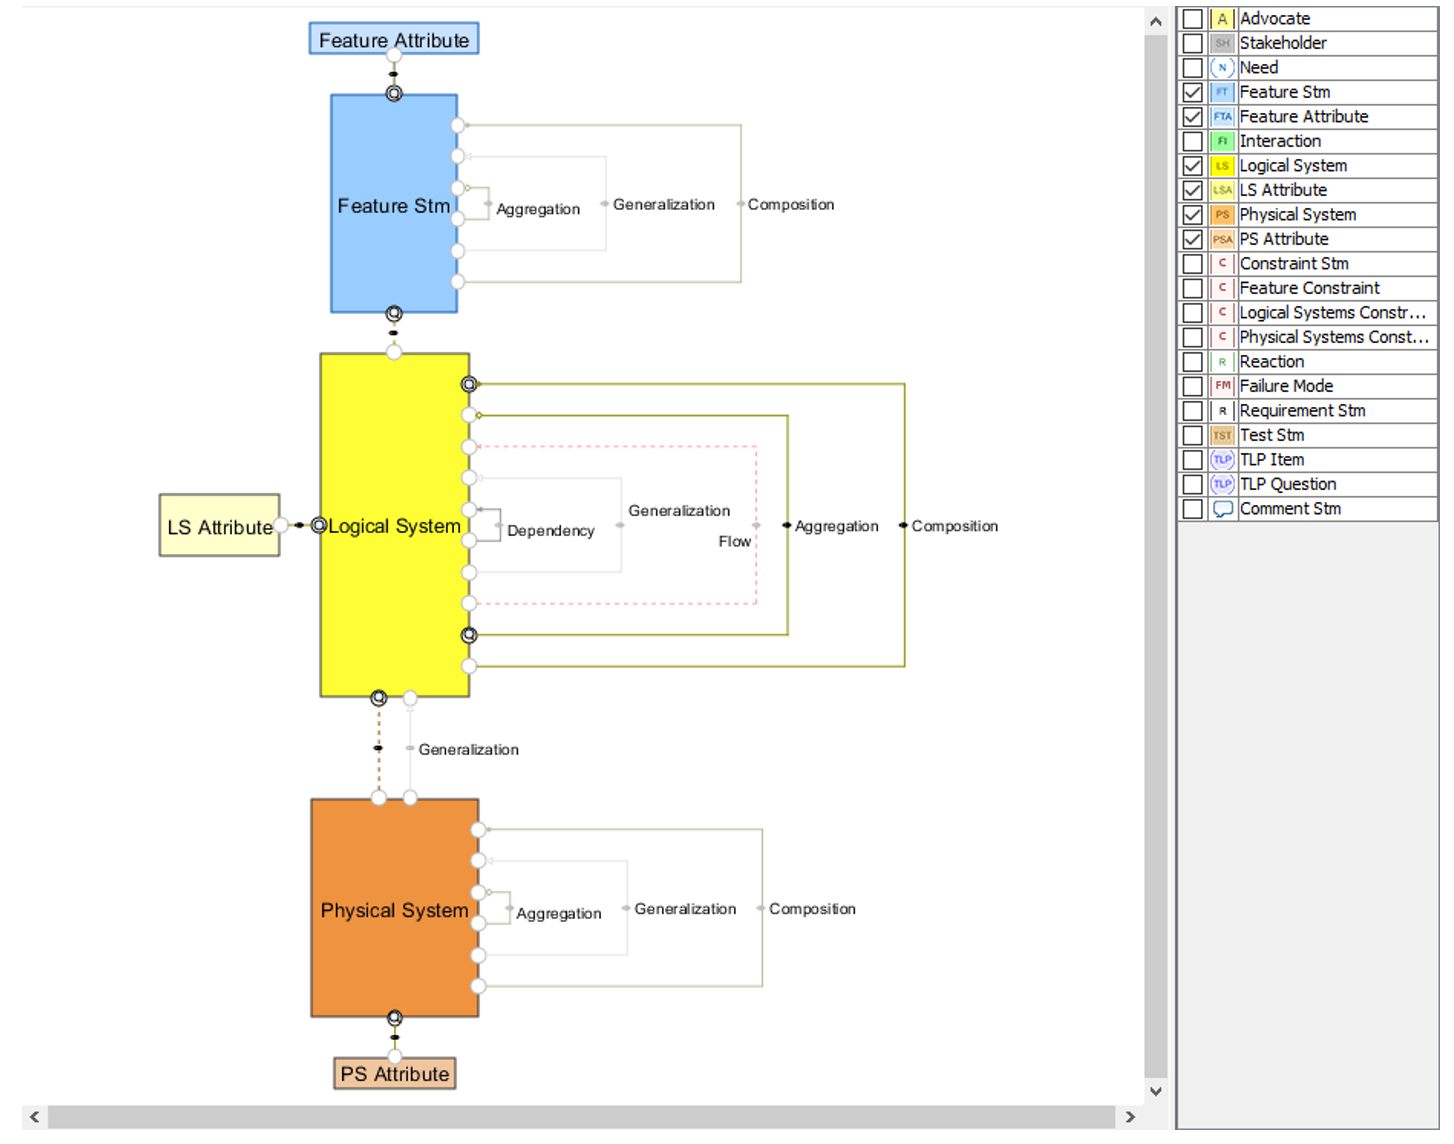1454x1144 pixels.
Task: Select the Physical System node in the diagram
Action: [x=394, y=908]
